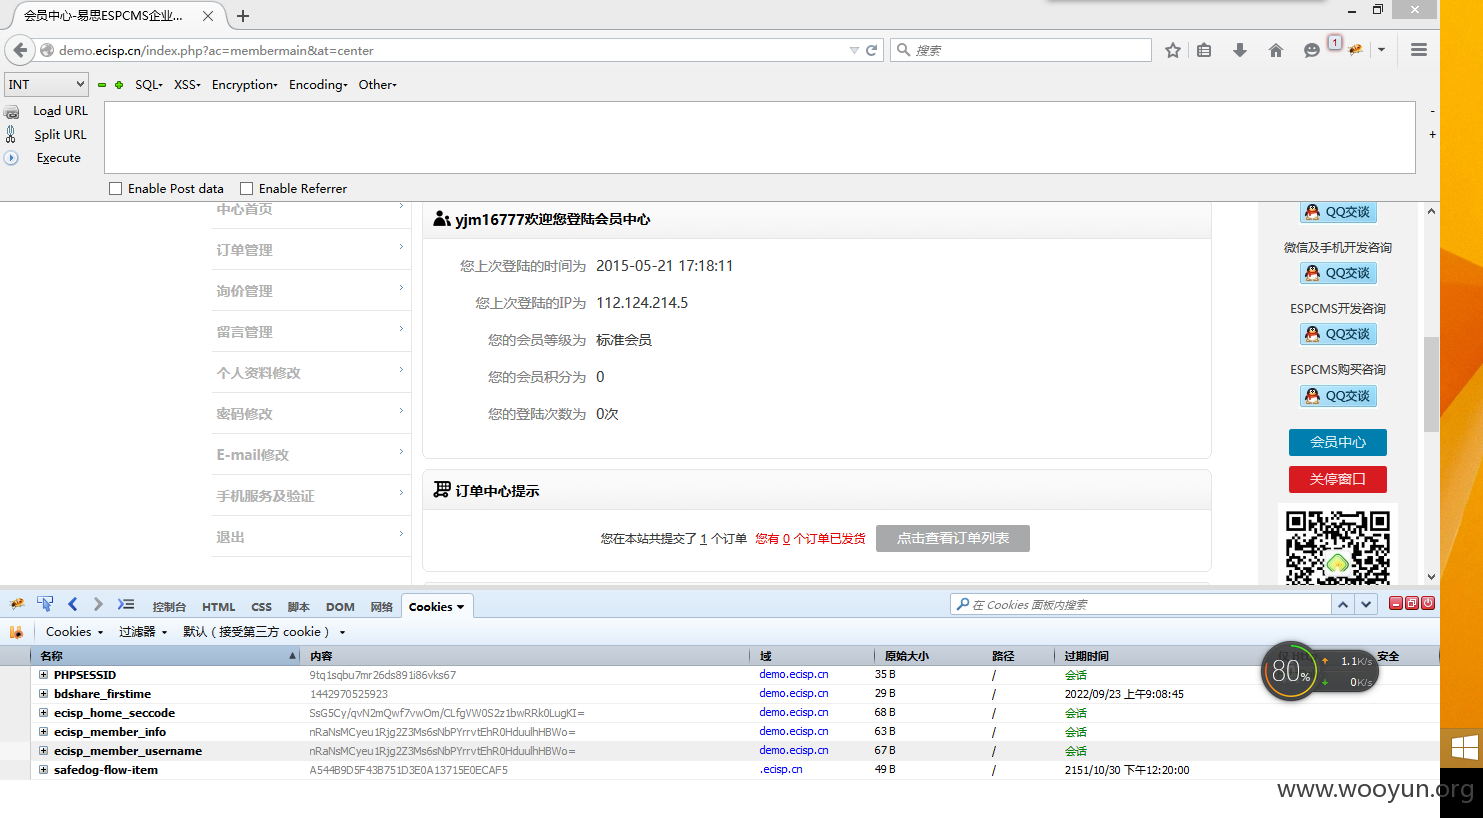Open the downloads arrow icon
This screenshot has width=1483, height=818.
(x=1240, y=50)
